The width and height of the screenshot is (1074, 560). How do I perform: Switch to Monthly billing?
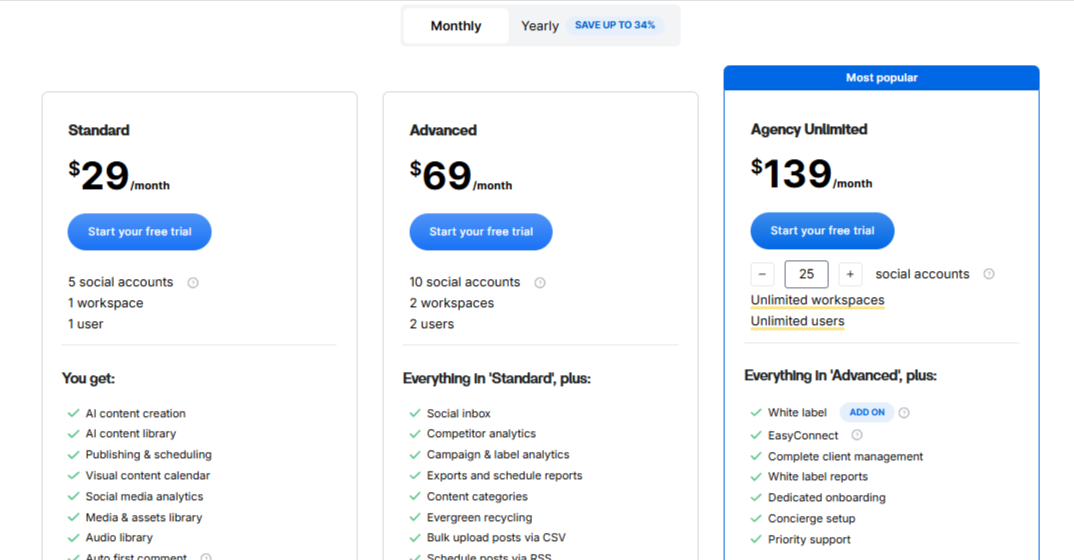point(456,26)
